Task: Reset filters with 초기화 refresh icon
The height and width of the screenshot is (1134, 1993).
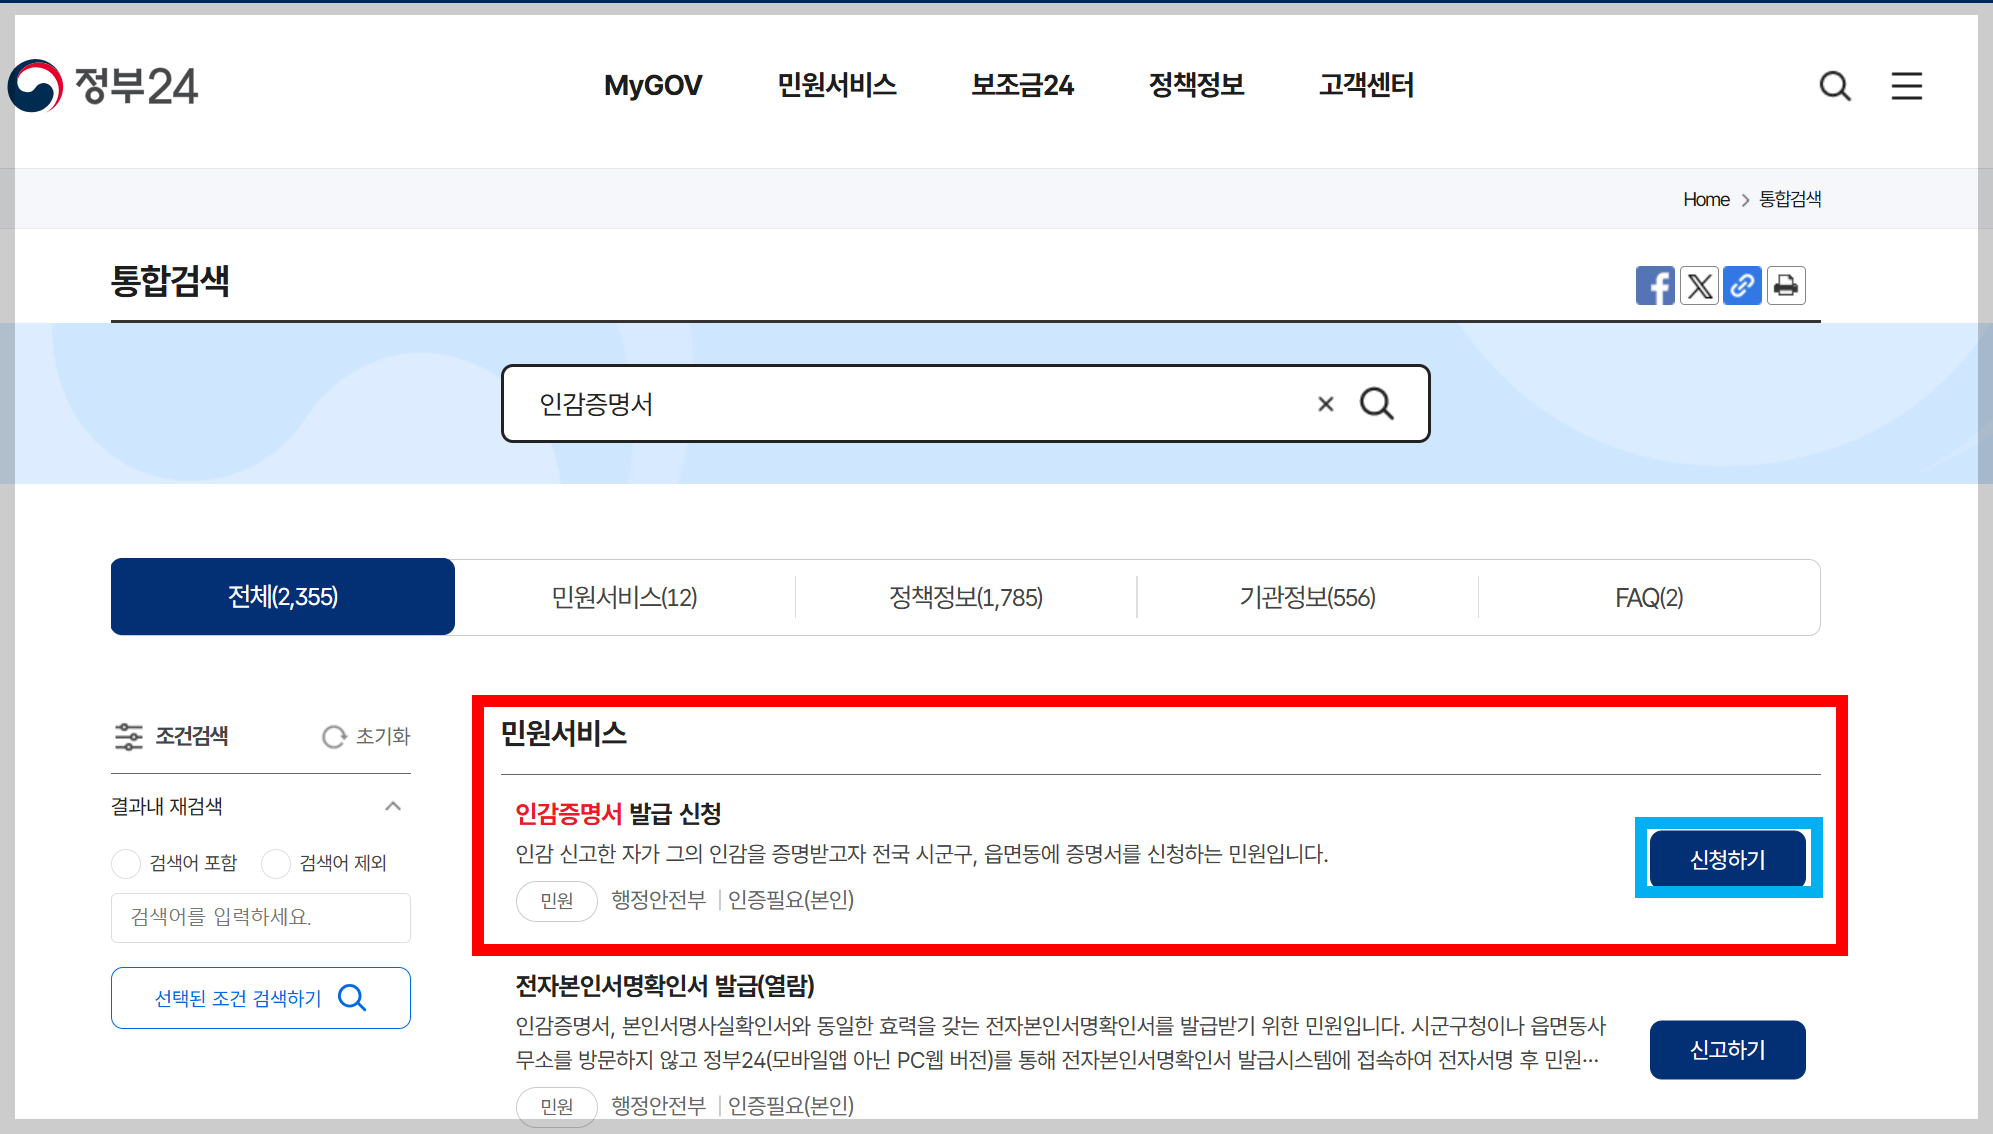Action: click(334, 737)
